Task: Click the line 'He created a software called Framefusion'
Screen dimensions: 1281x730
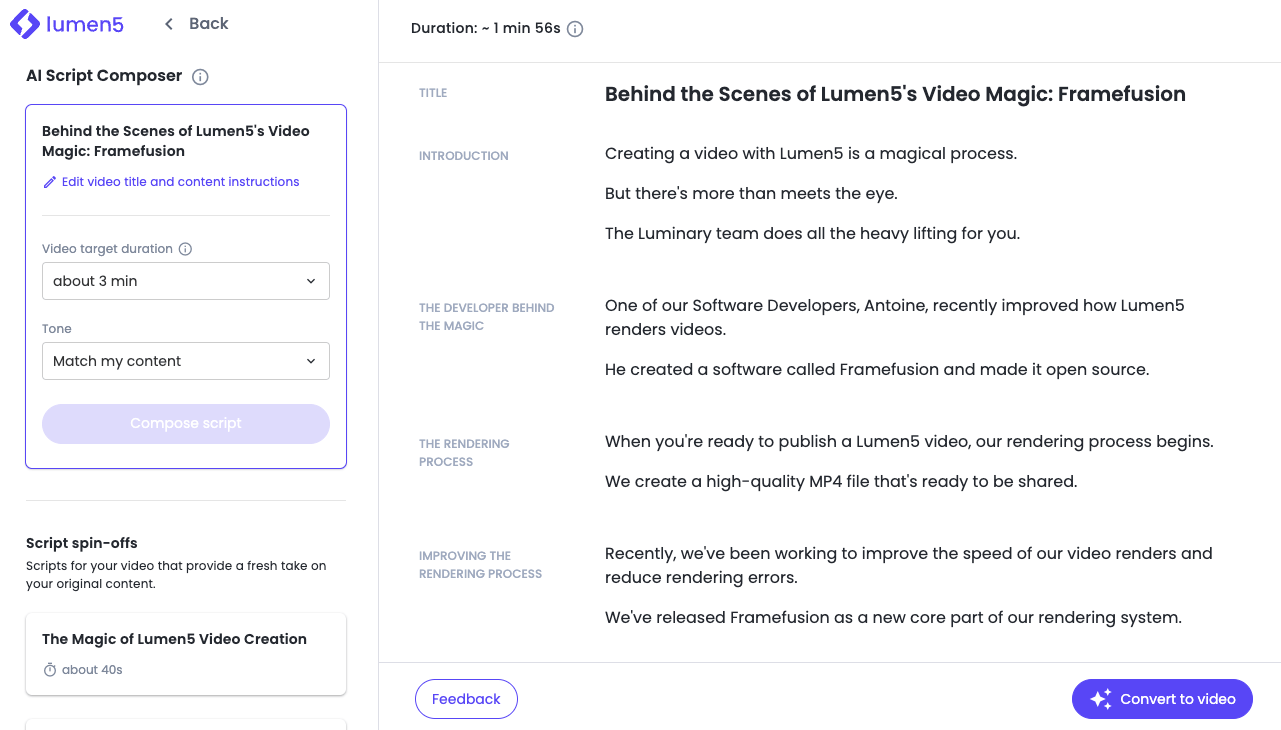Action: (877, 370)
